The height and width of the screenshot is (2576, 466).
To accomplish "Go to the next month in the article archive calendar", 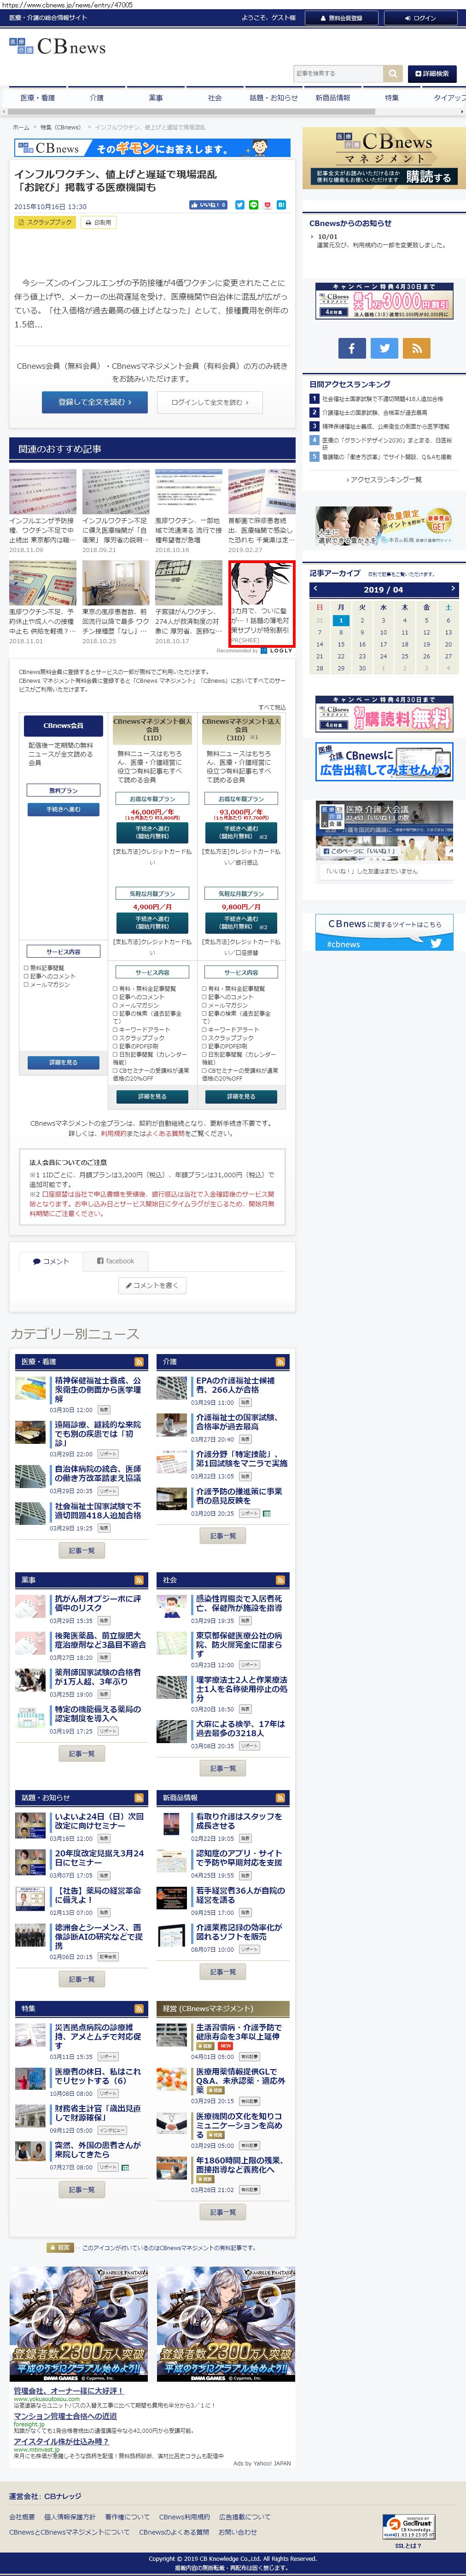I will click(x=452, y=589).
